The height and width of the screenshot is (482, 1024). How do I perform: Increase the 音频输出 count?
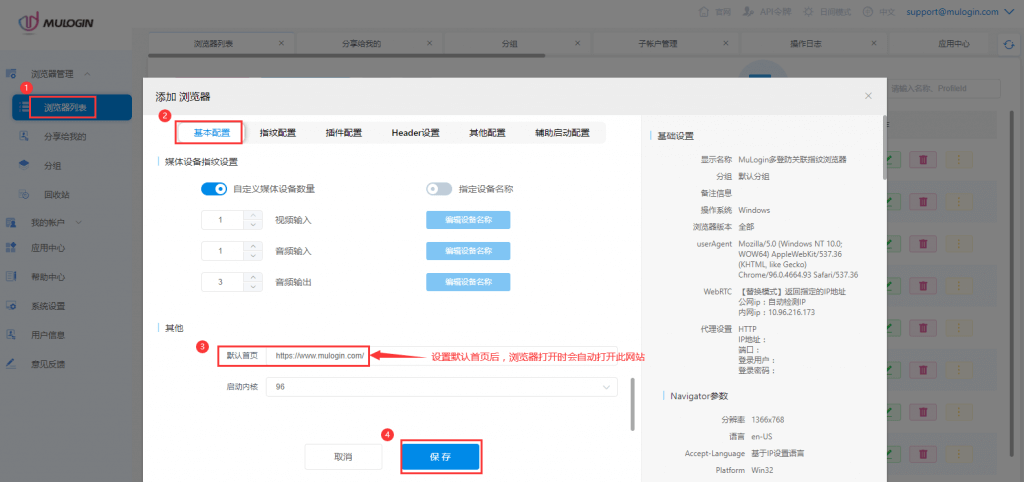253,278
